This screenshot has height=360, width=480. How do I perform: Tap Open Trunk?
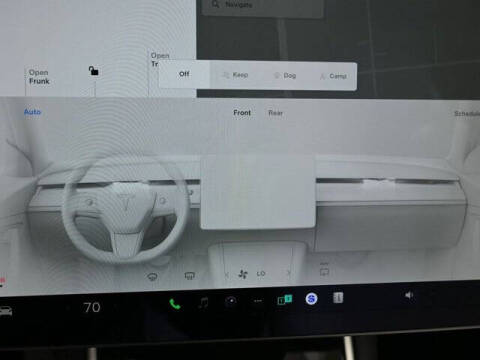[159, 59]
